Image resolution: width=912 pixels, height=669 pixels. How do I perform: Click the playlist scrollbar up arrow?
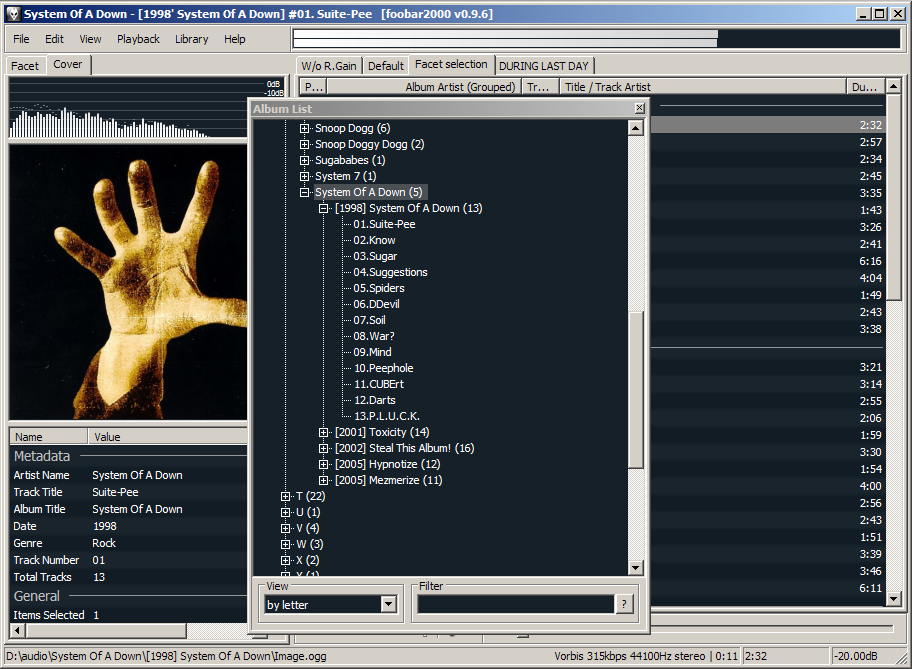tap(893, 86)
